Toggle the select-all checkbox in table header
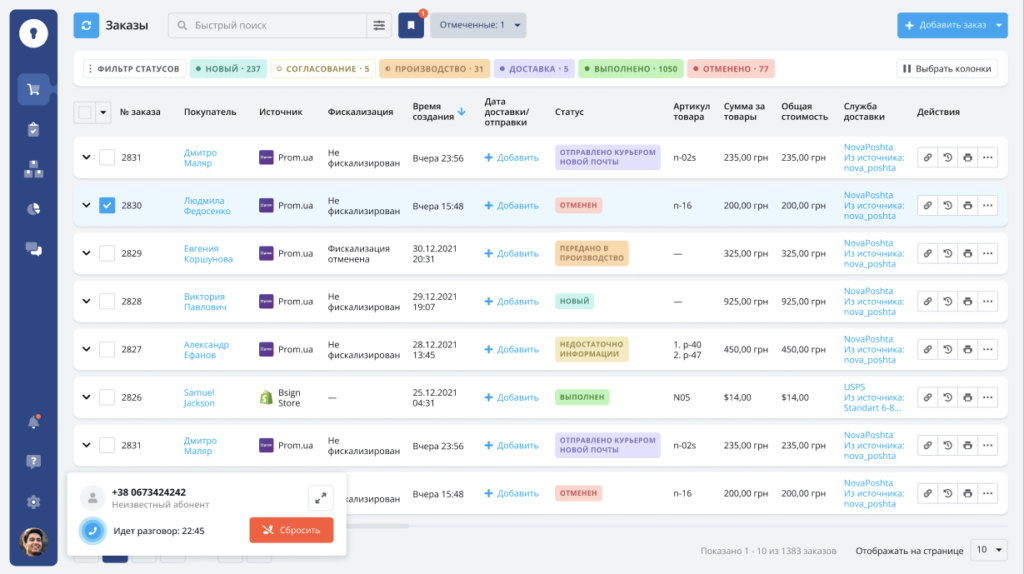Screen dimensions: 1024x574 pyautogui.click(x=85, y=112)
